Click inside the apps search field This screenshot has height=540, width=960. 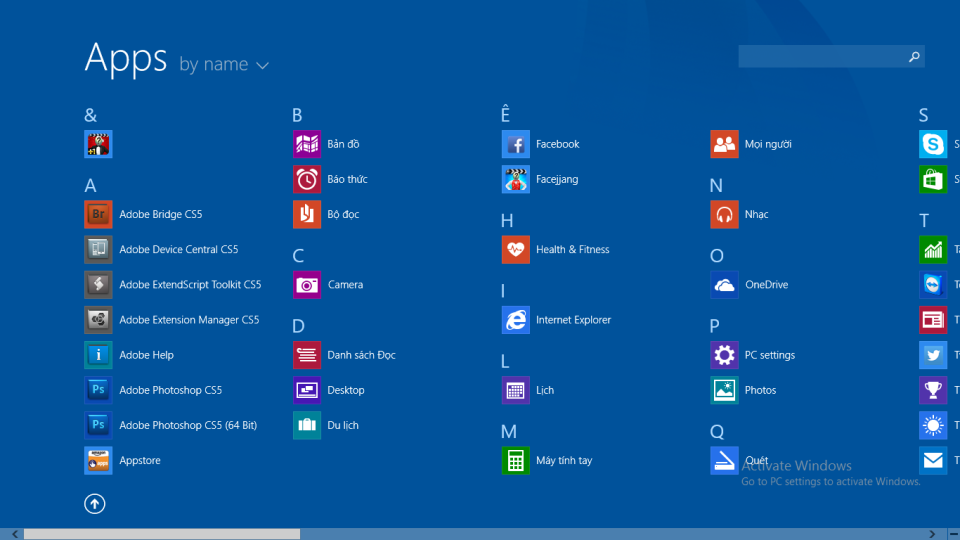(820, 57)
